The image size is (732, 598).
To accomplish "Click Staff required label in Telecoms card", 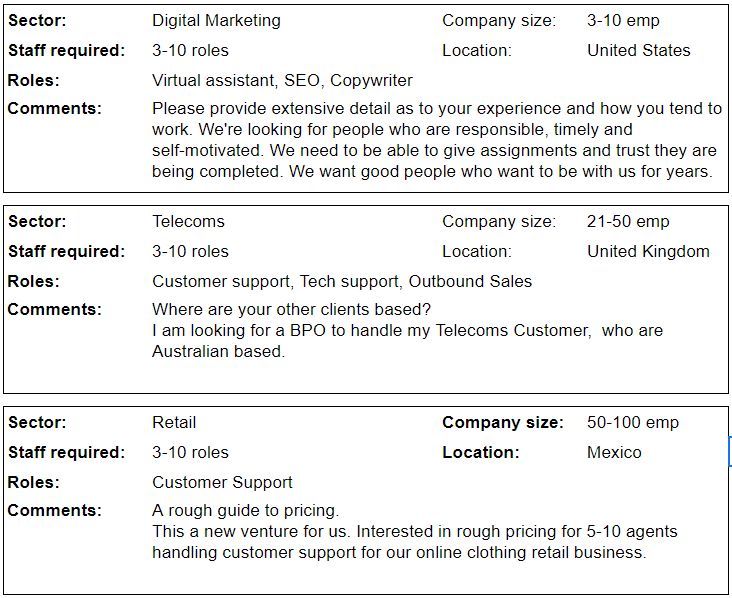I will pyautogui.click(x=67, y=252).
